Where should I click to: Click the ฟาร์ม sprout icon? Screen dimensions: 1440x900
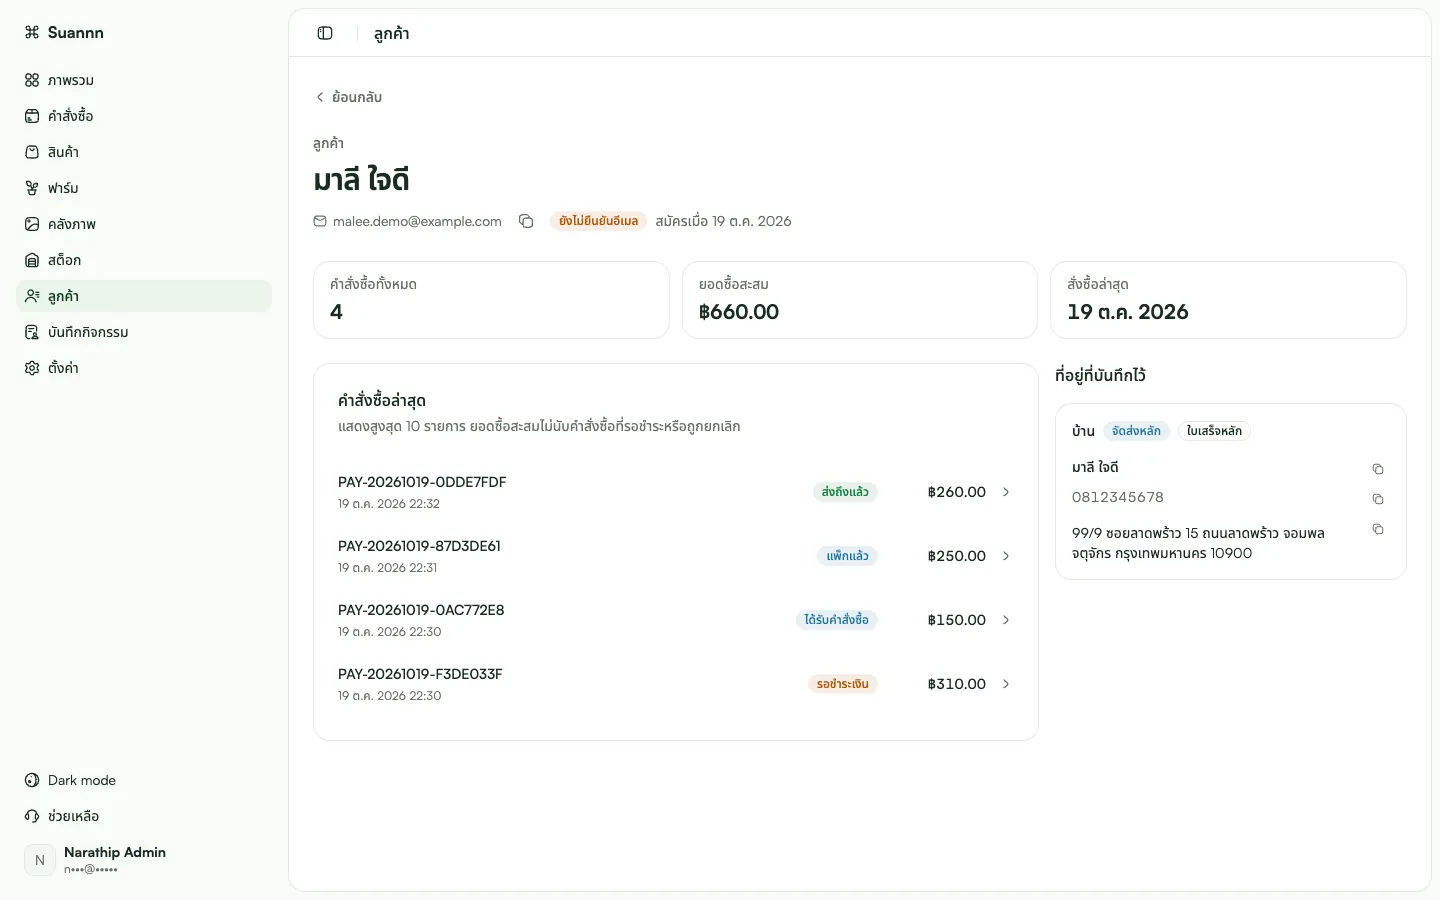tap(32, 188)
